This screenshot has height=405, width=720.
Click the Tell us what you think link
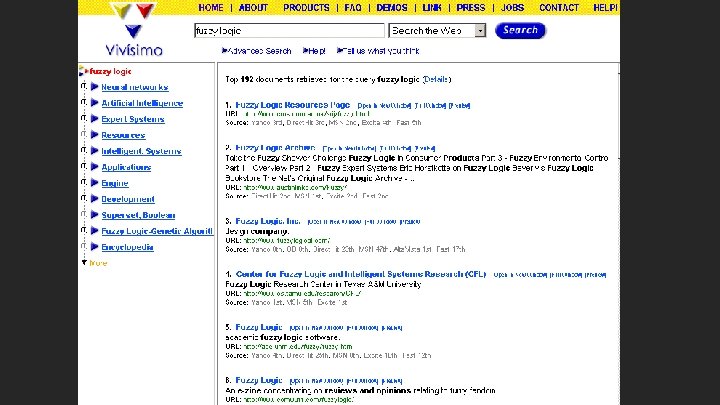(x=381, y=51)
